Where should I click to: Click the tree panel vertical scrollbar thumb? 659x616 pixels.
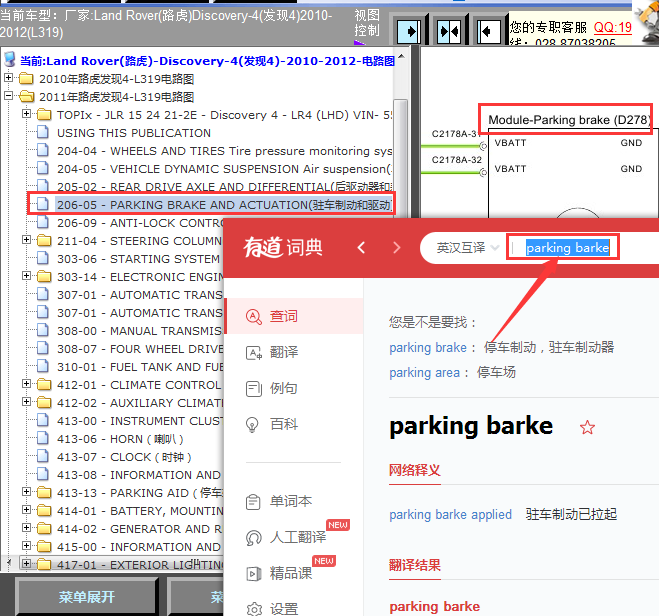[x=401, y=160]
